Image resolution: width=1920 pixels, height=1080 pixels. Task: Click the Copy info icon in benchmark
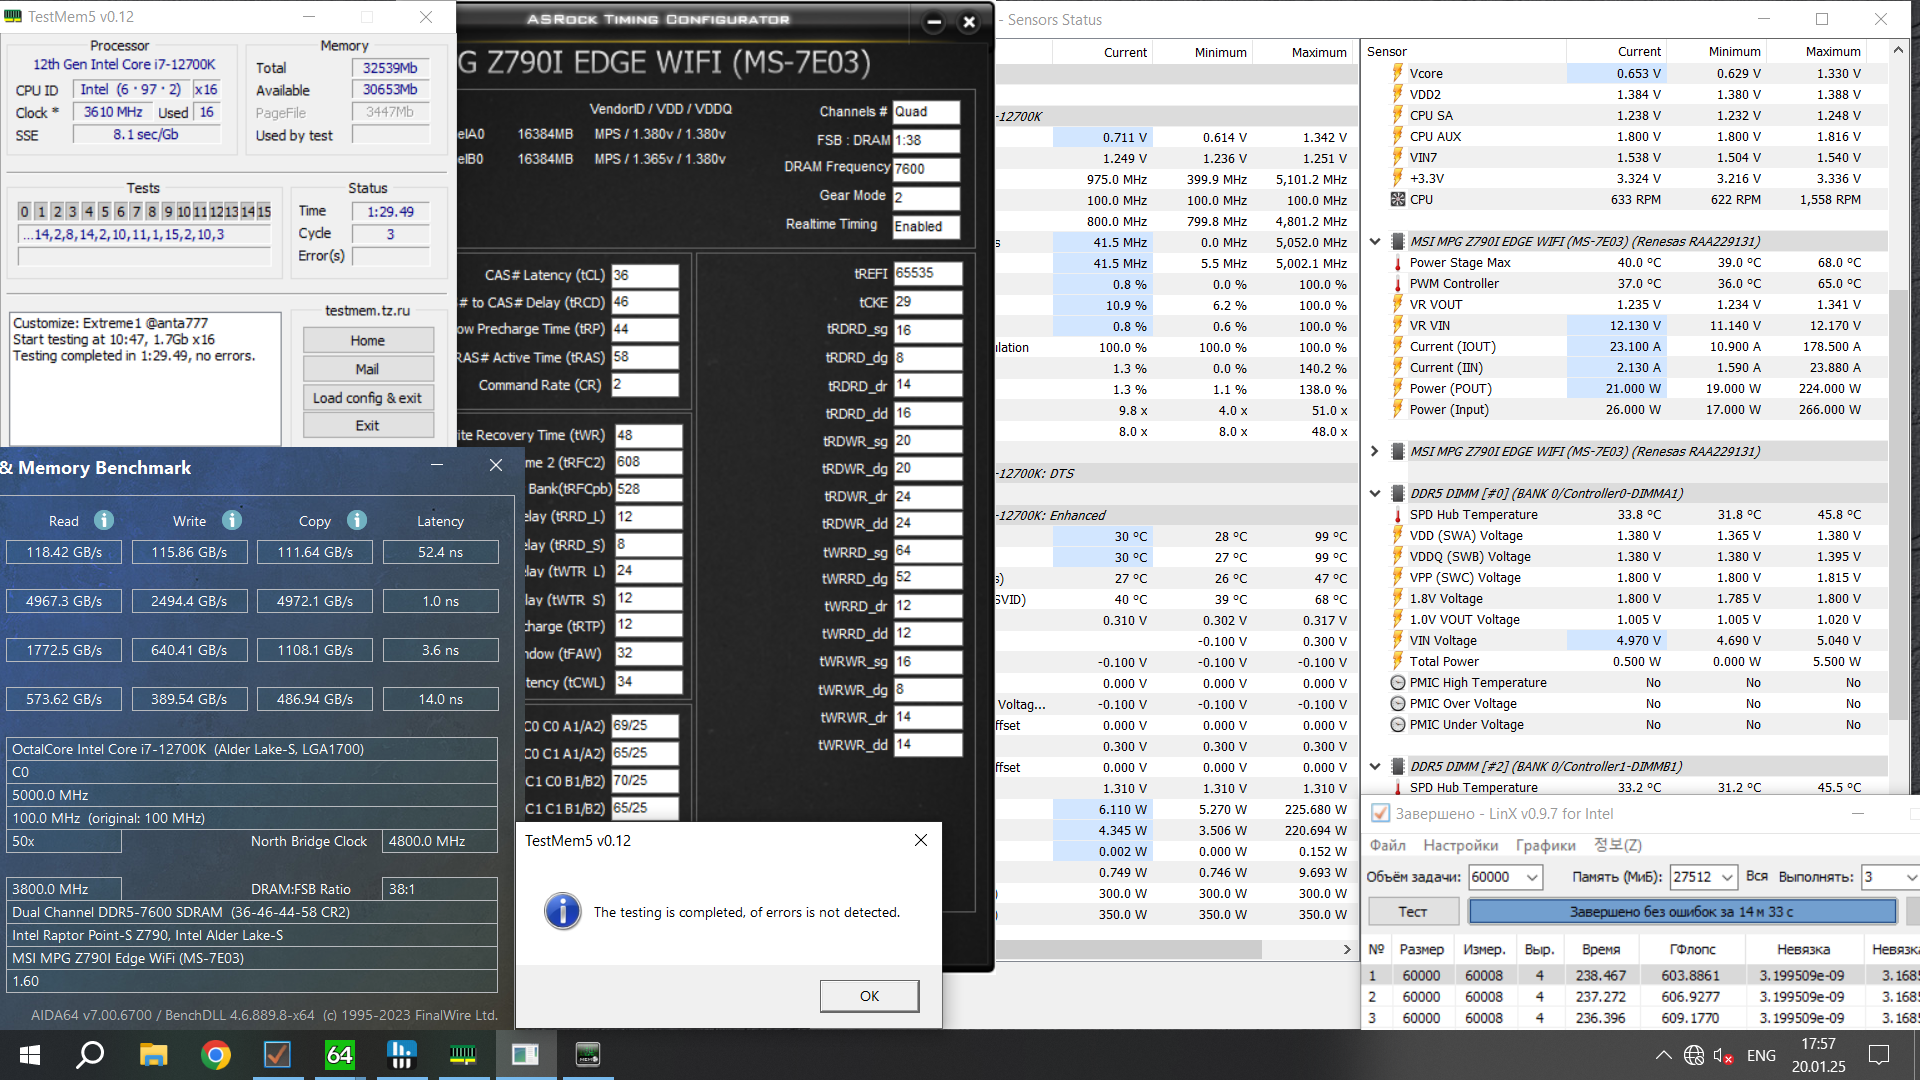tap(357, 520)
